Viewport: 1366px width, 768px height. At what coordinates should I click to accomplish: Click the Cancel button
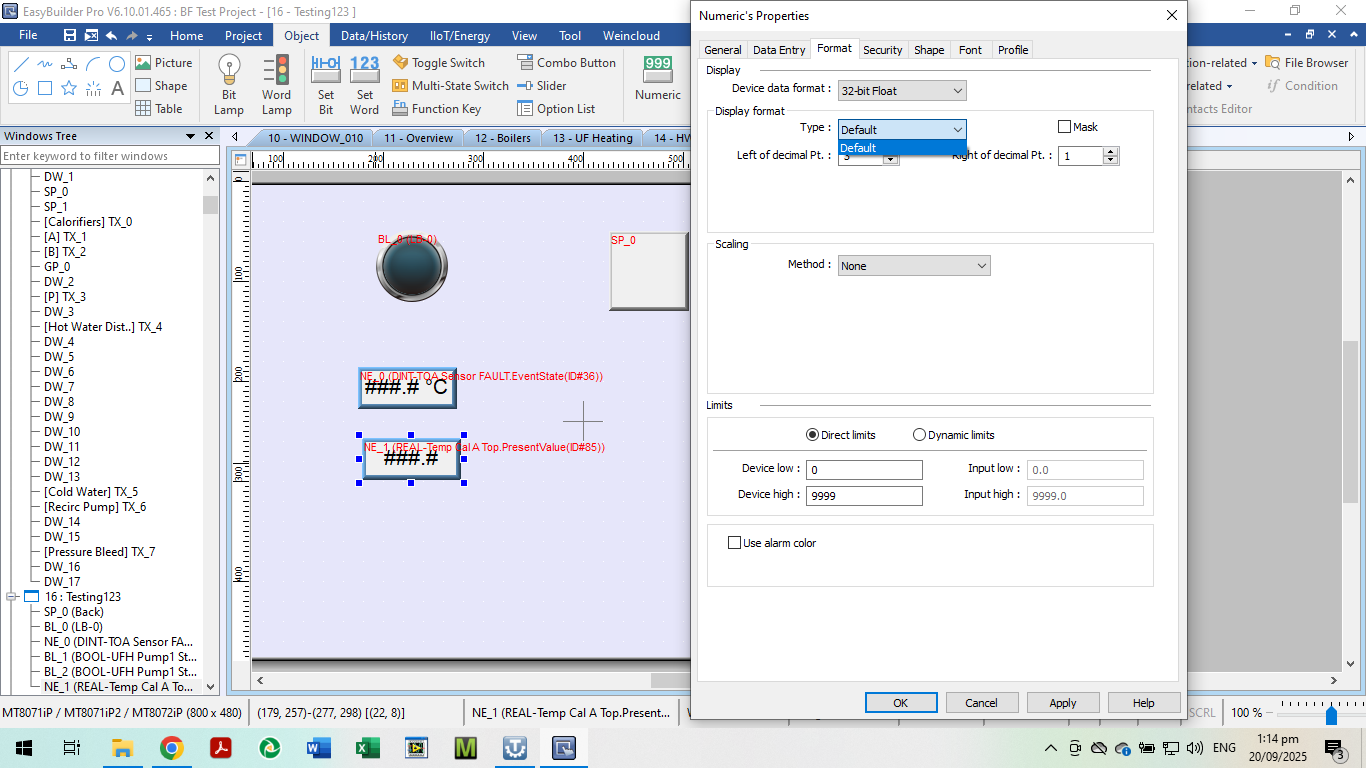click(x=981, y=703)
